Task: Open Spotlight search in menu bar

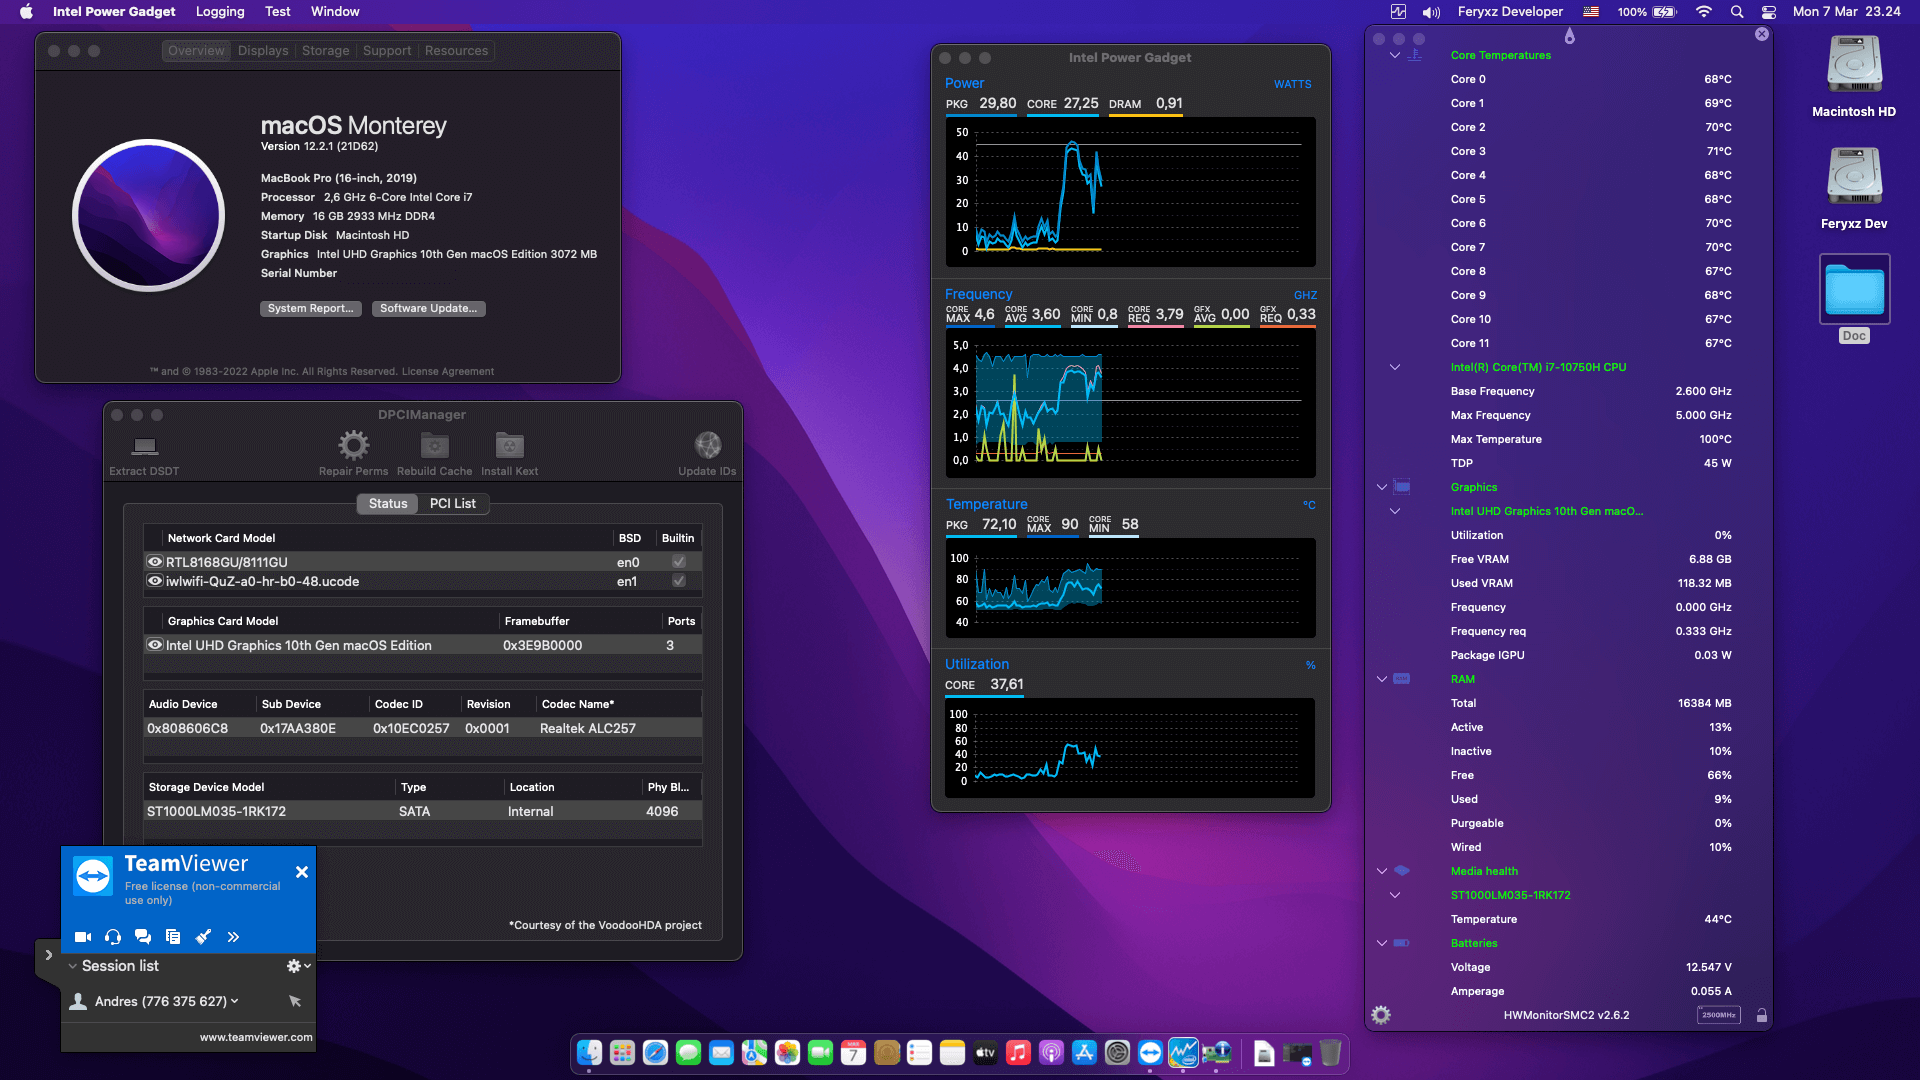Action: [1737, 12]
